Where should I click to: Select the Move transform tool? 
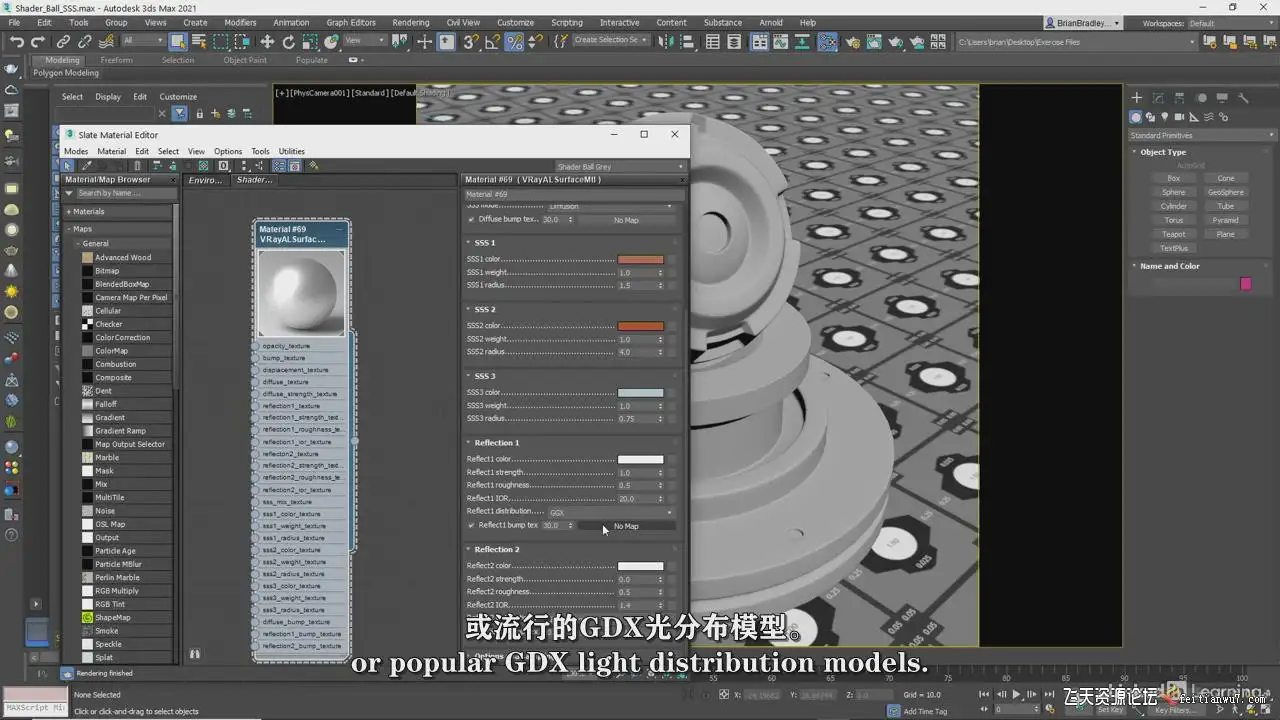coord(267,42)
